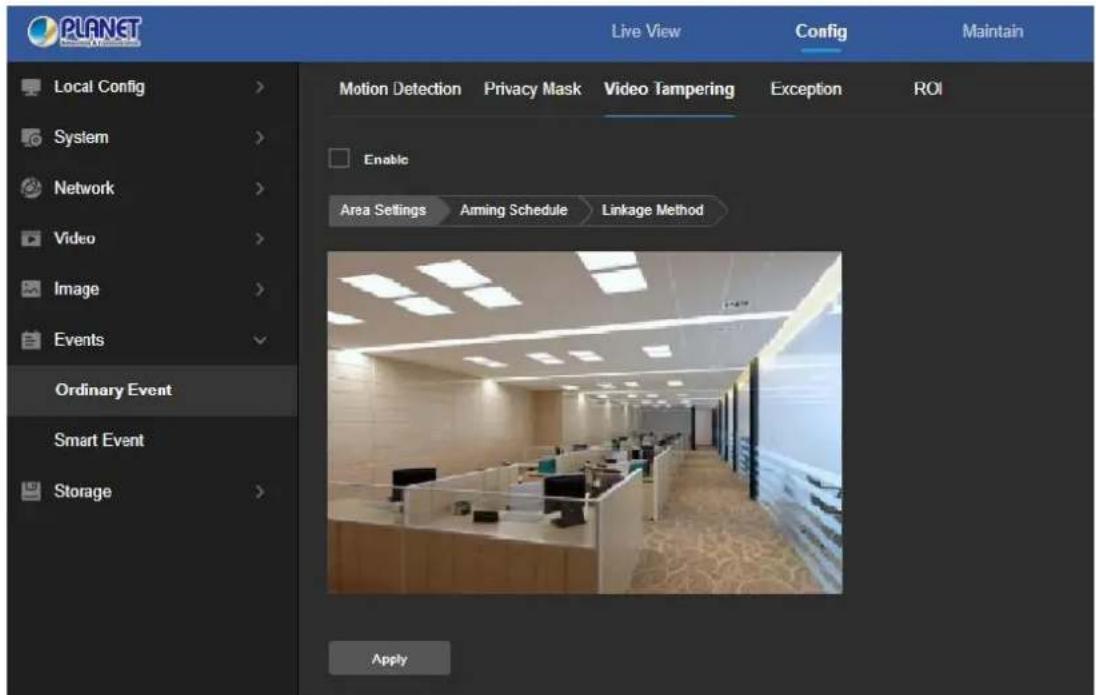Click the System settings icon
1096x695 pixels.
pyautogui.click(x=31, y=138)
